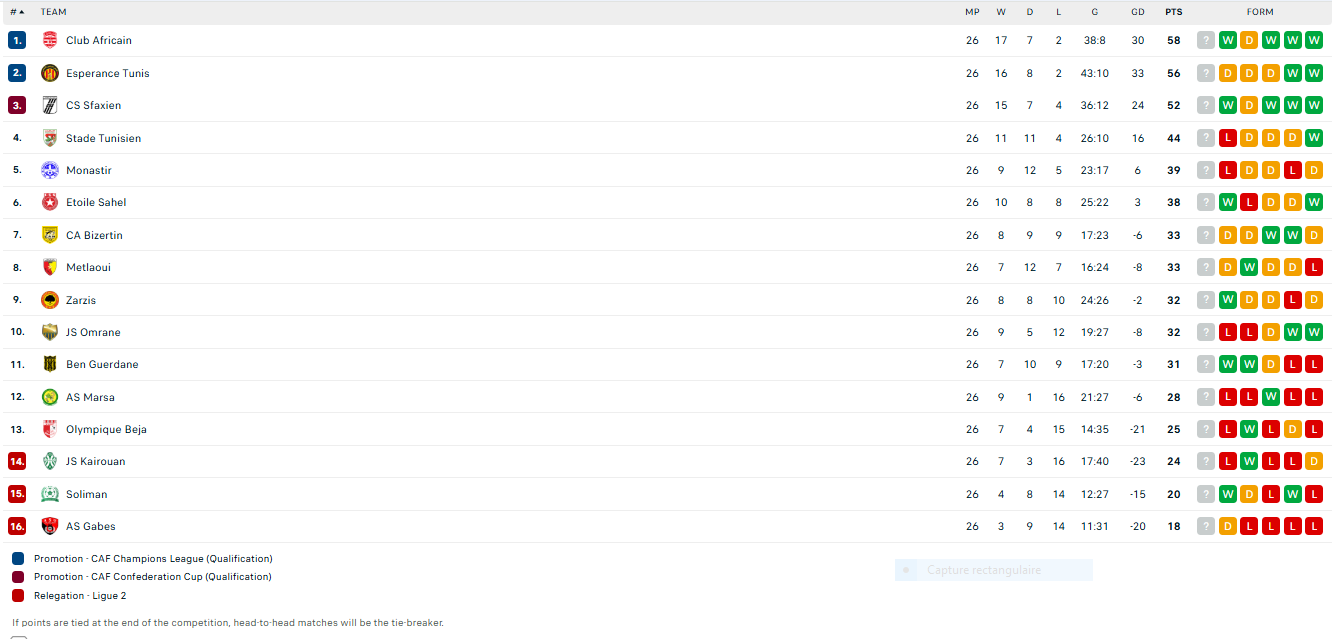Click the unknown-result '?' form badge for Club Africain

tap(1206, 40)
